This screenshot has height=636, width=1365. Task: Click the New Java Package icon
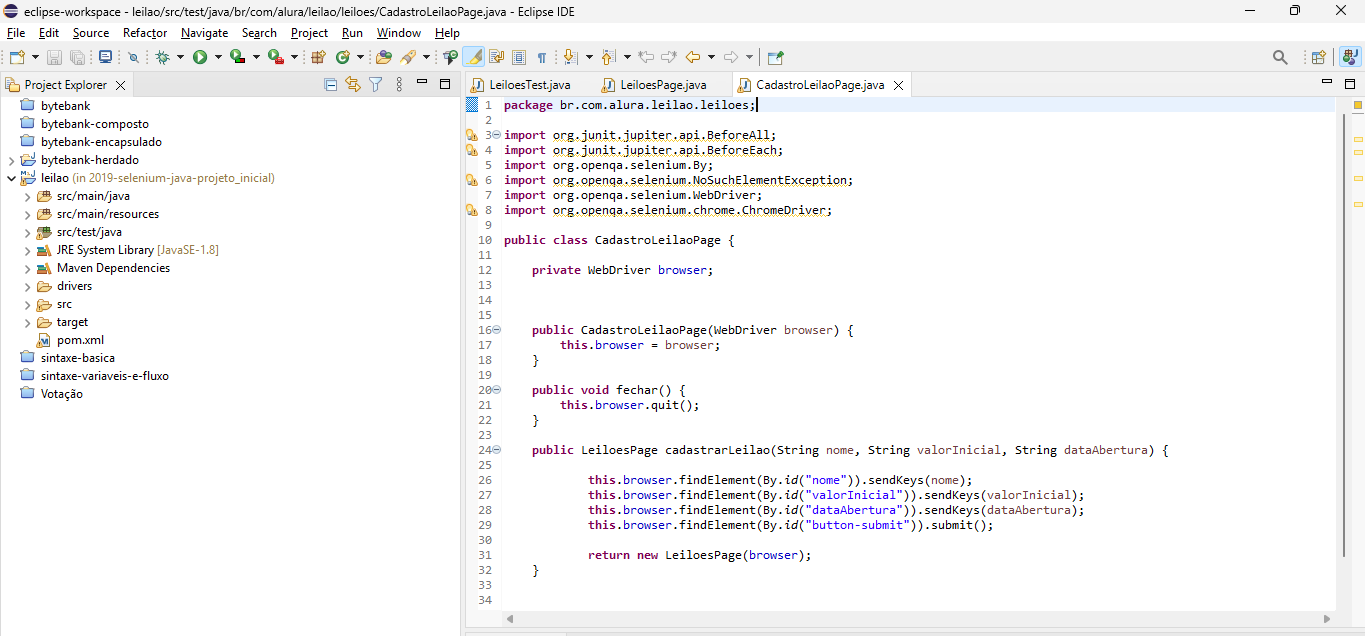318,57
